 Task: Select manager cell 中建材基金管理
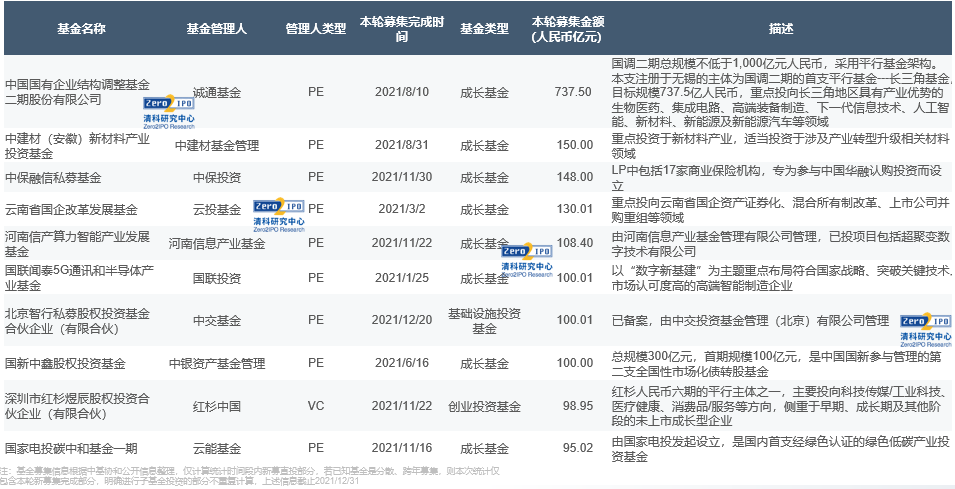(217, 146)
